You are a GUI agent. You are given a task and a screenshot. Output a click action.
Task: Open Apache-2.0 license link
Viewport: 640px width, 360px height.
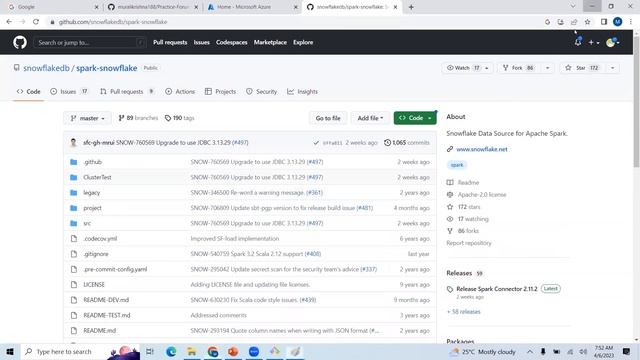pyautogui.click(x=482, y=195)
